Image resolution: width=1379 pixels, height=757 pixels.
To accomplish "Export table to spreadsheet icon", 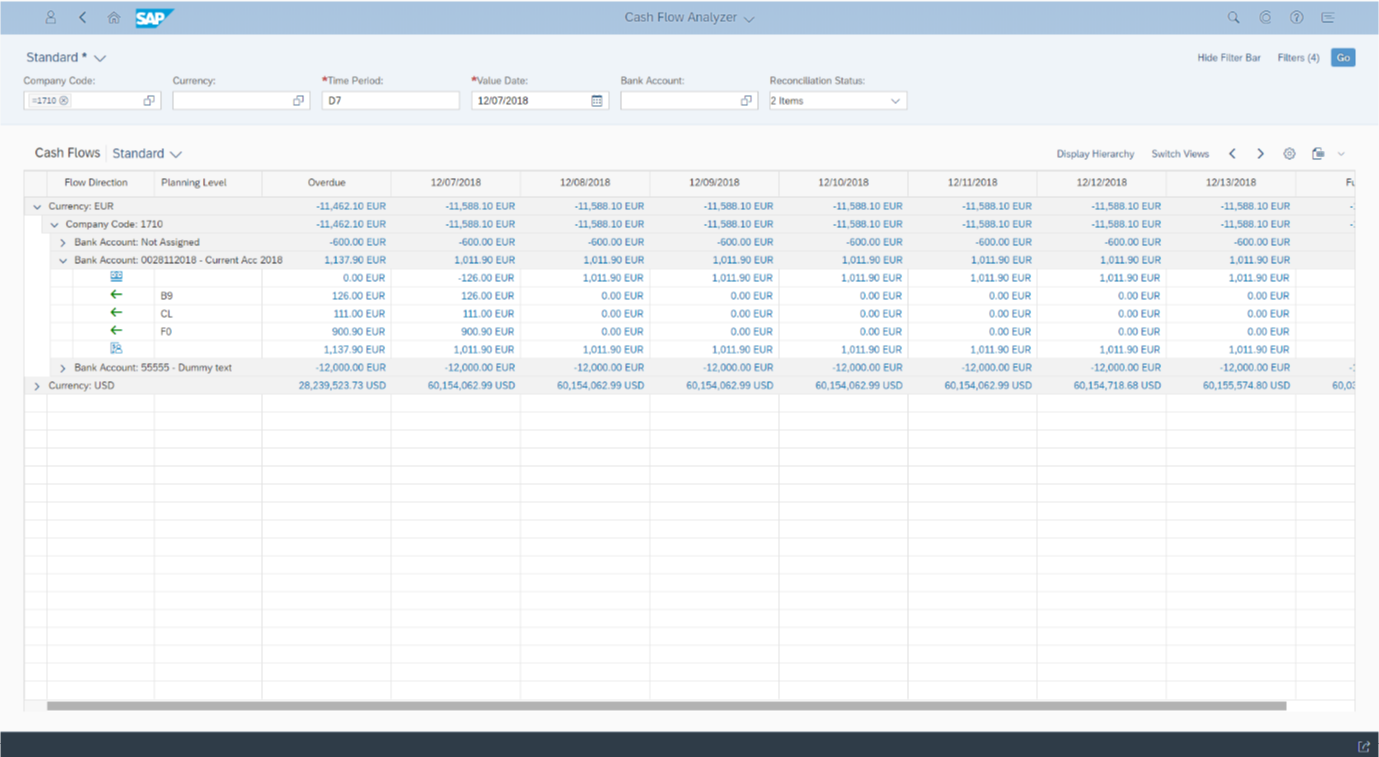I will point(1318,154).
